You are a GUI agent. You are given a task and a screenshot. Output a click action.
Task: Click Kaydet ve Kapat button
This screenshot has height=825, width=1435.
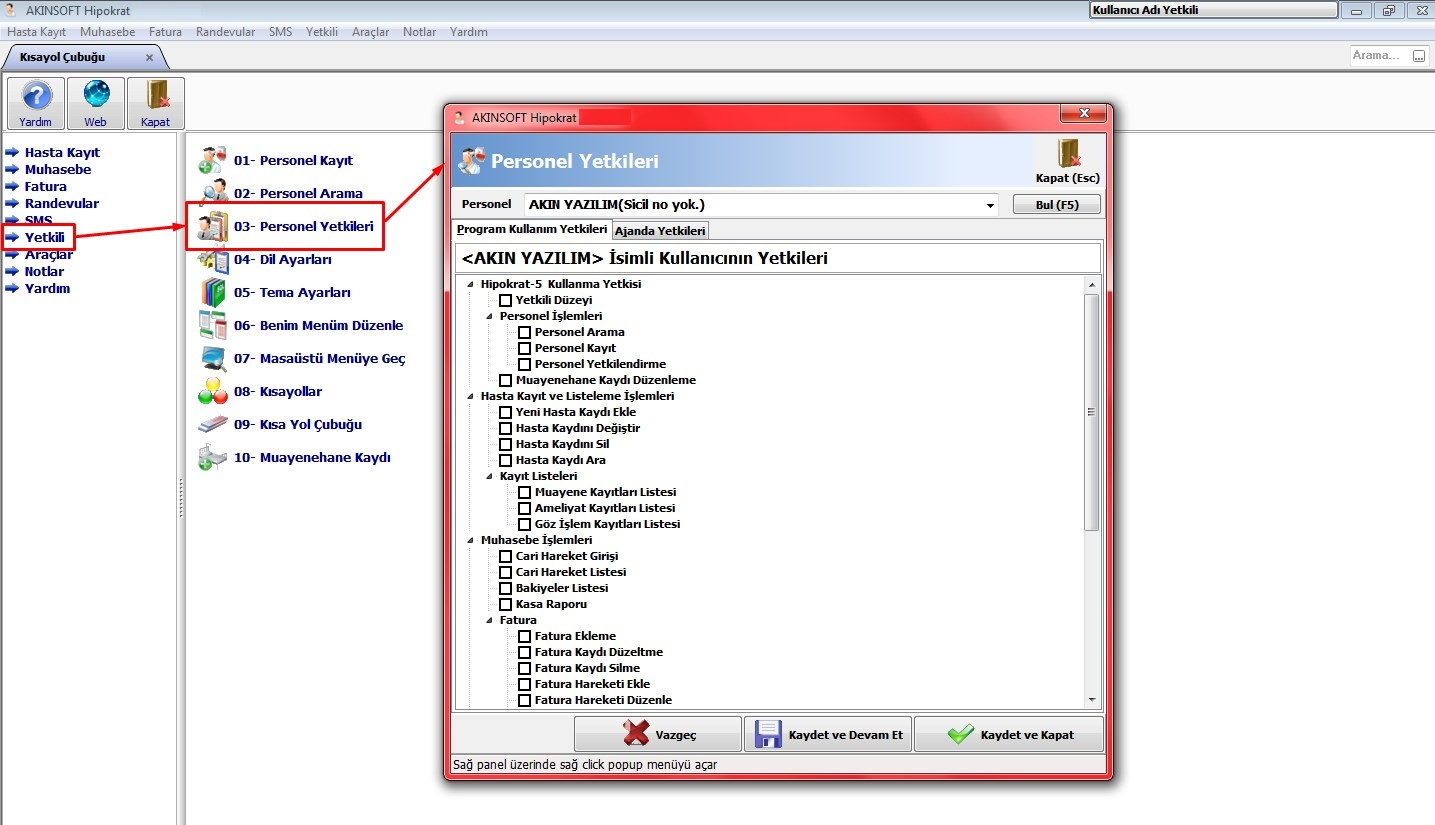pyautogui.click(x=1009, y=734)
